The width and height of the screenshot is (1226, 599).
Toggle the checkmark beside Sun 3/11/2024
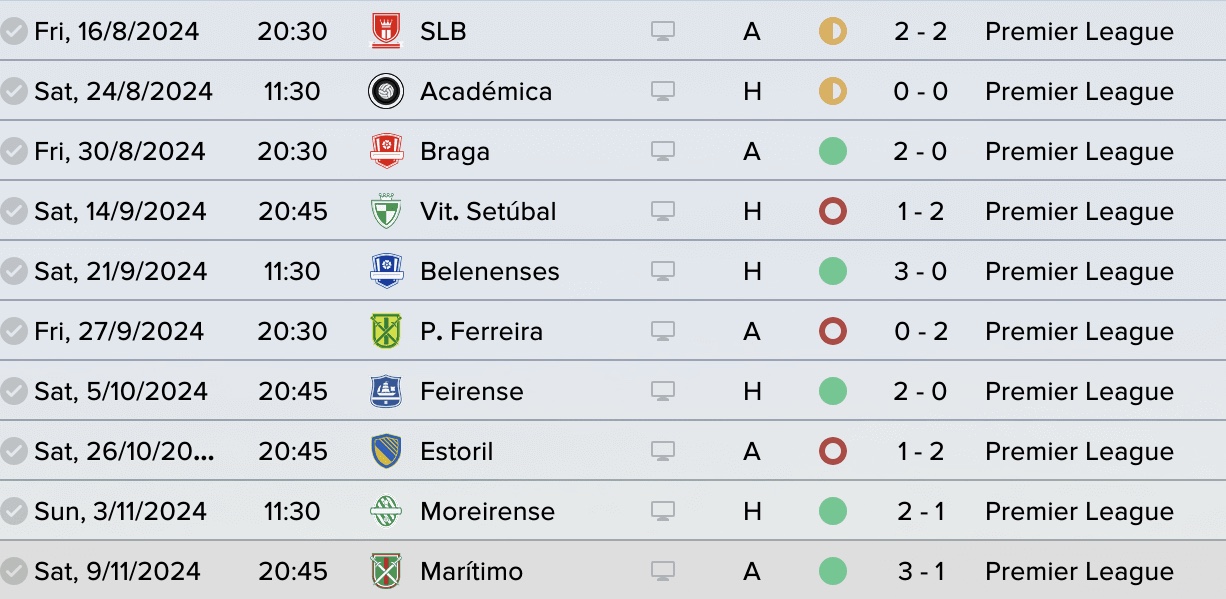coord(14,511)
